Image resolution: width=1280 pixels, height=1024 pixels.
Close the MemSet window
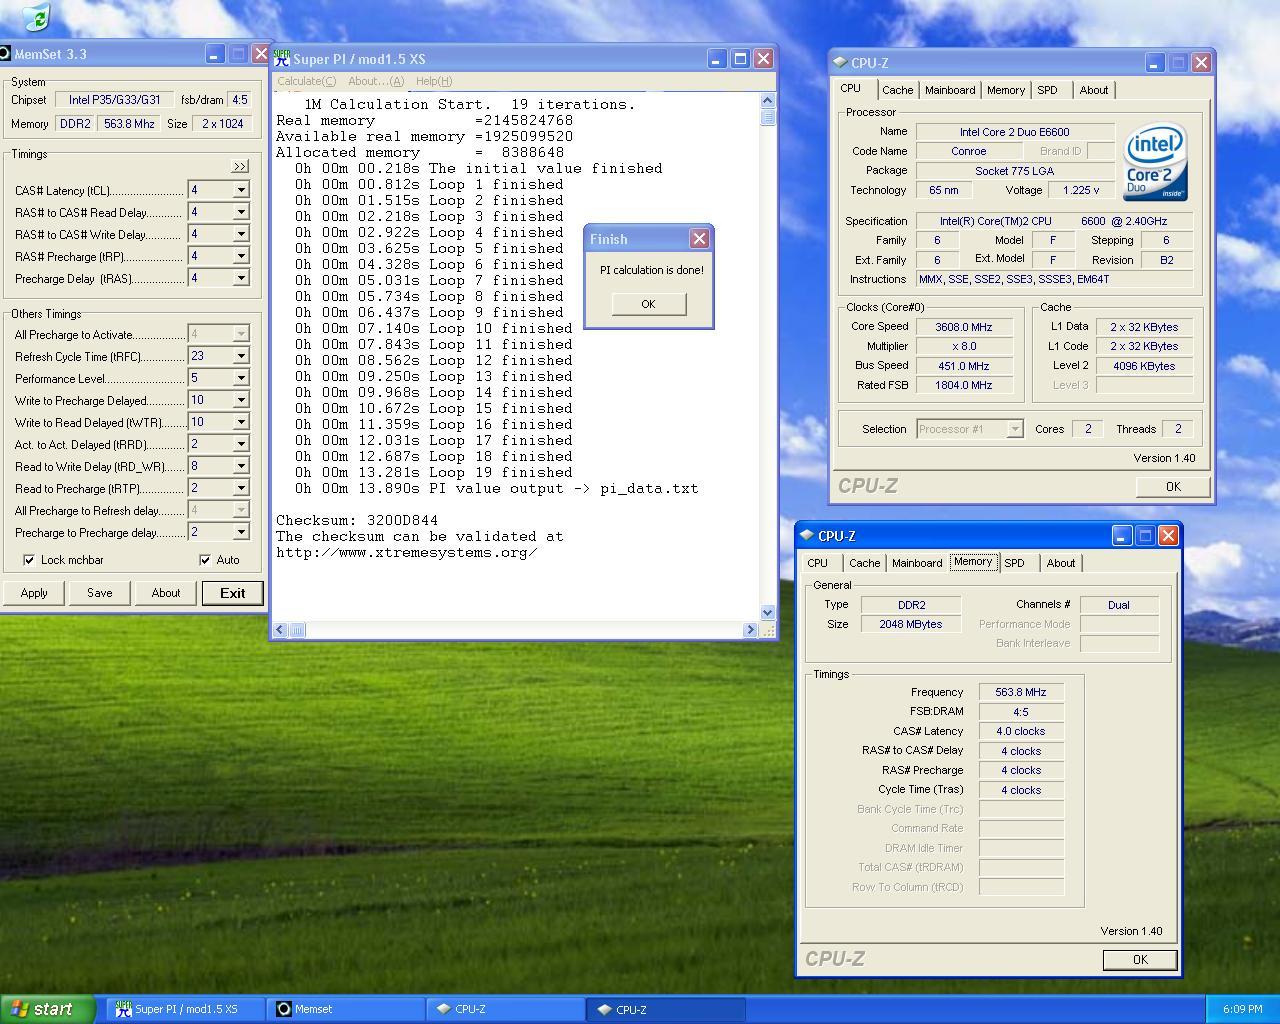coord(260,54)
